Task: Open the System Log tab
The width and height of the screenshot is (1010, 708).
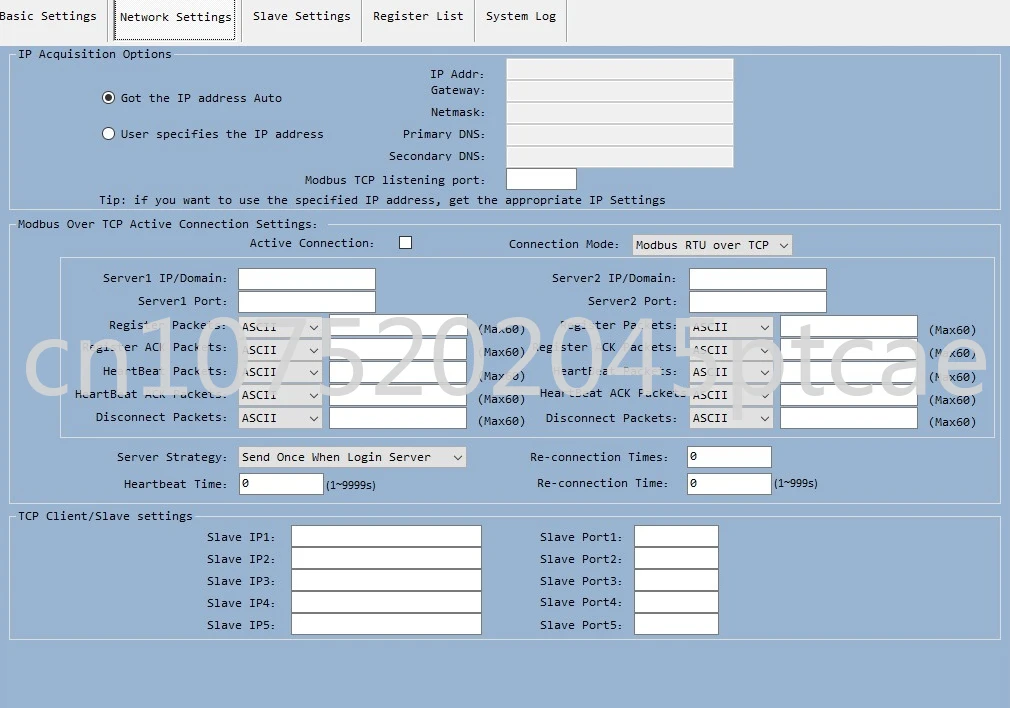Action: (x=520, y=17)
